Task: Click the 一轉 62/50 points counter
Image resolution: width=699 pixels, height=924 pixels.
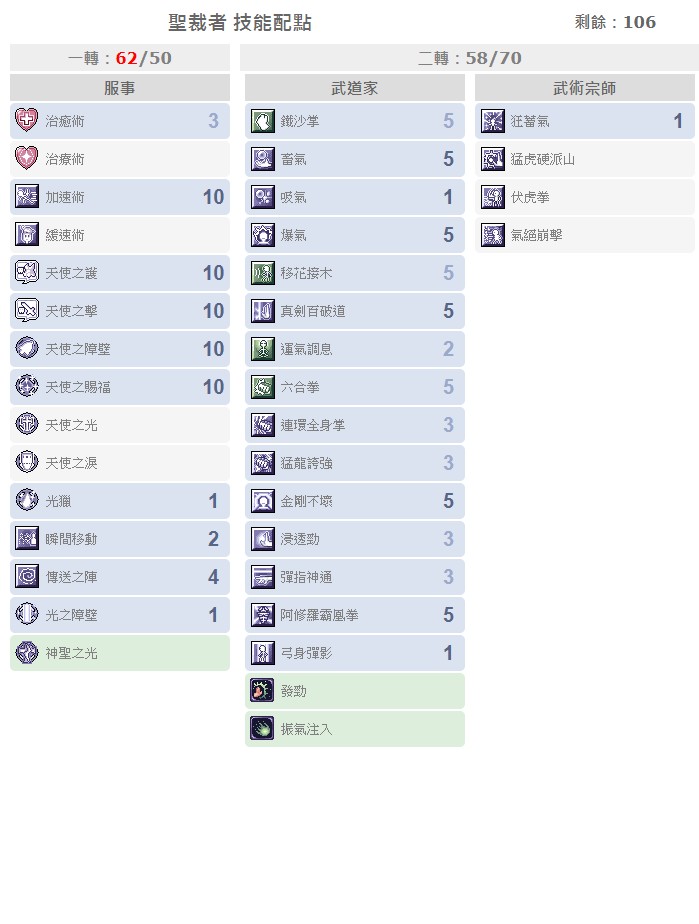Action: coord(120,58)
